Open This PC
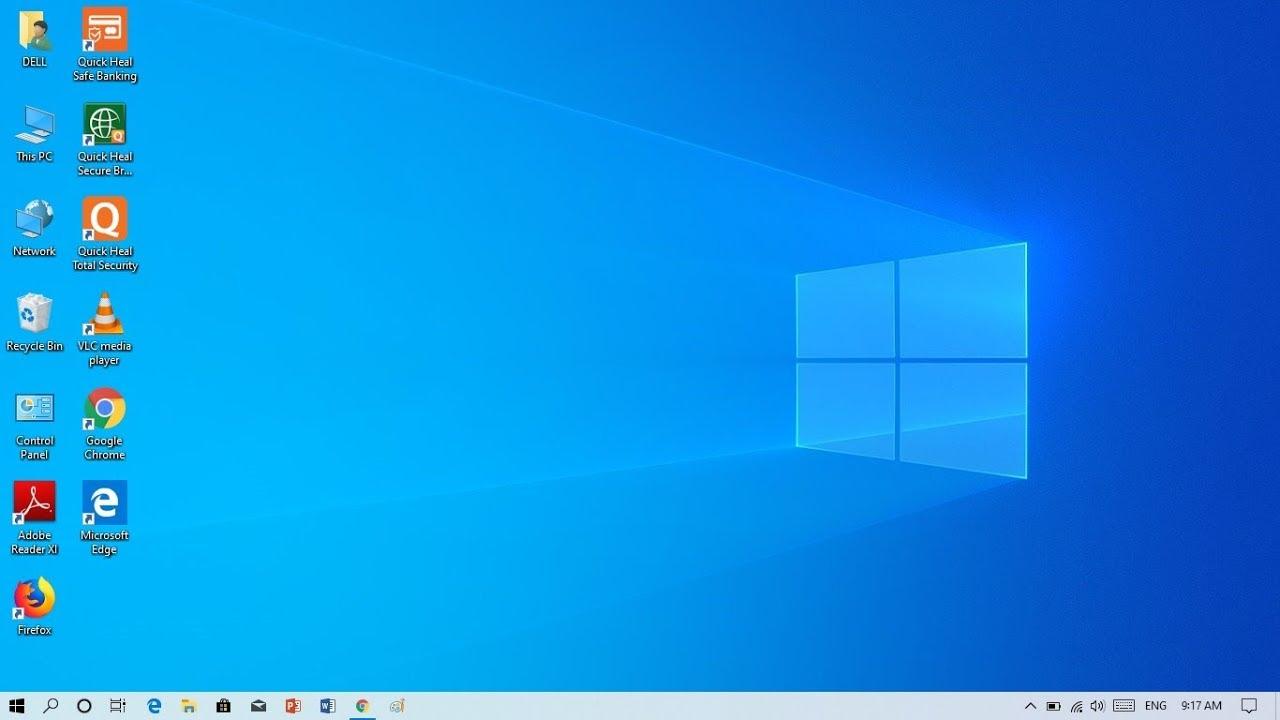This screenshot has width=1280, height=720. pyautogui.click(x=34, y=127)
